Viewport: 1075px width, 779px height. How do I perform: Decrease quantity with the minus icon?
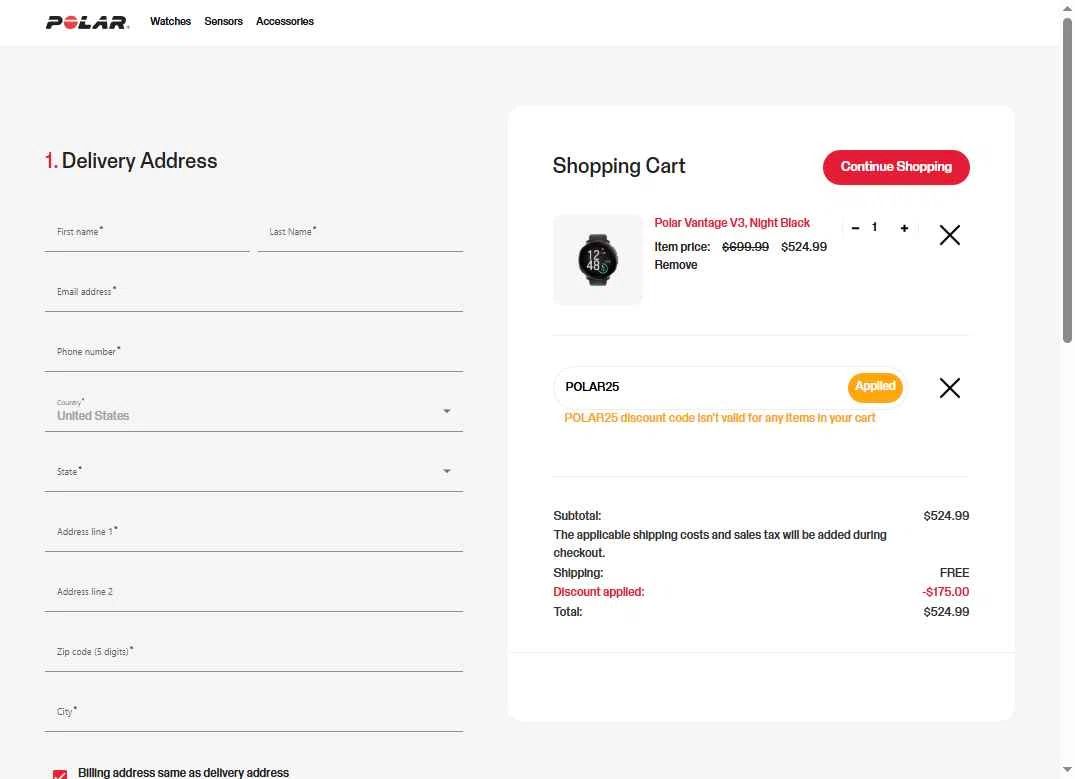pos(855,228)
